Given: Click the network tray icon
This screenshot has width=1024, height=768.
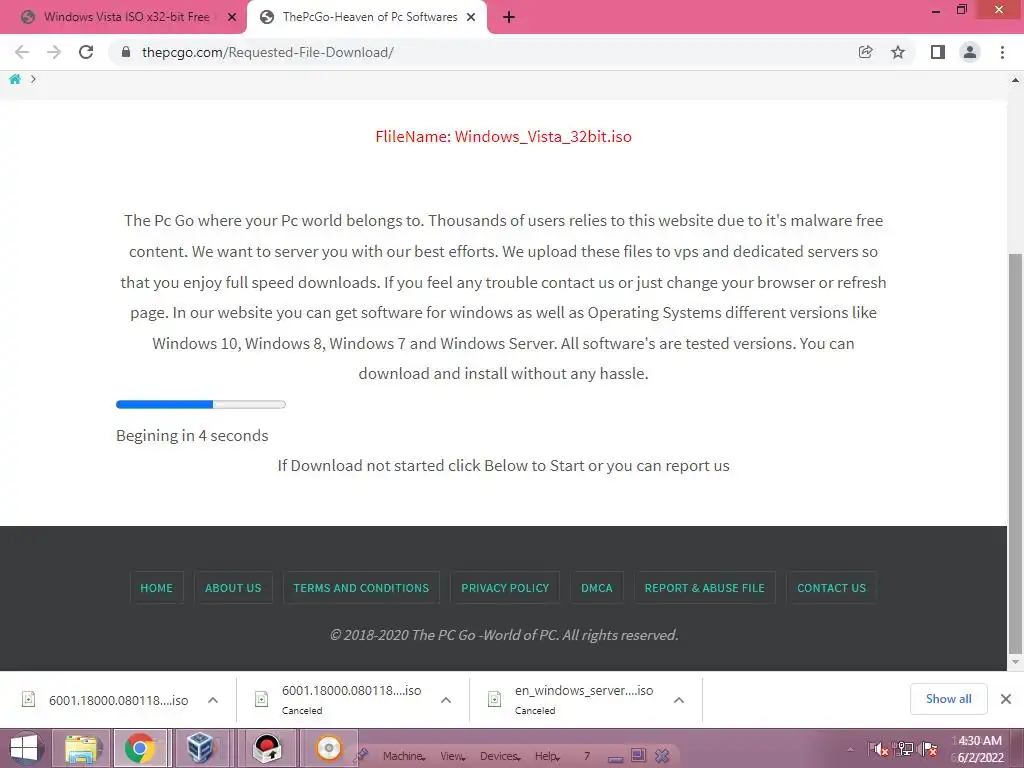Looking at the screenshot, I should click(905, 748).
